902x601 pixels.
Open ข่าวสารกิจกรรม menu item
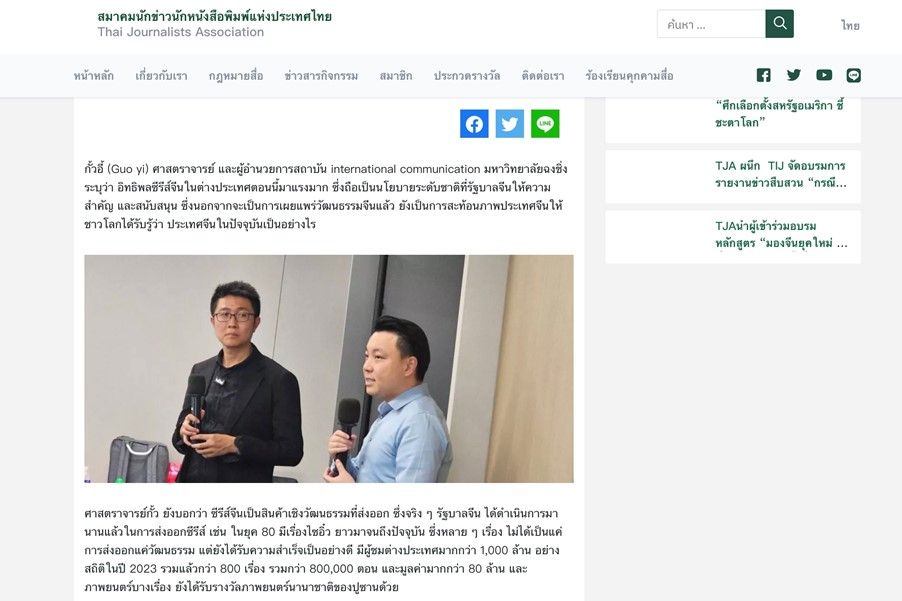[321, 76]
